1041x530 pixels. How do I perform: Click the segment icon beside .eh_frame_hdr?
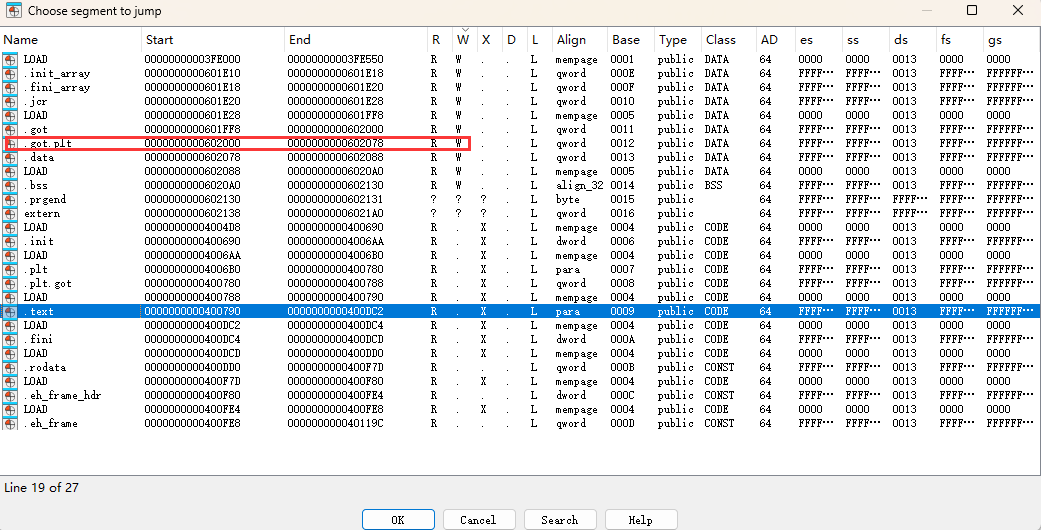coord(10,395)
